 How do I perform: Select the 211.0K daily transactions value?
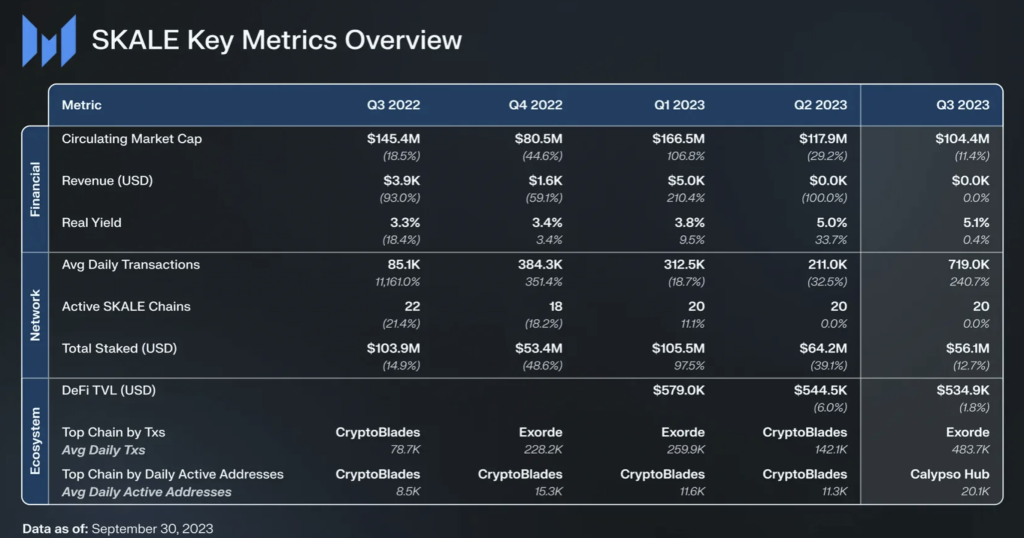coord(827,265)
